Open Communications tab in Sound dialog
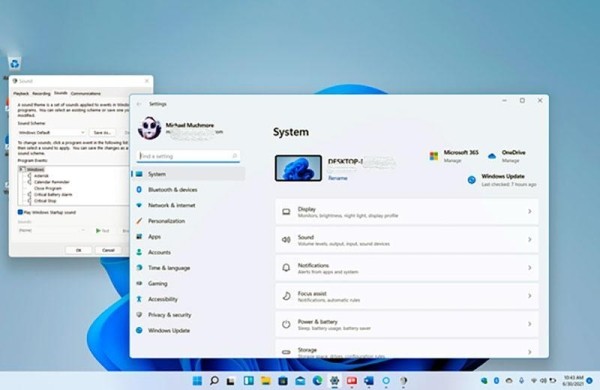The width and height of the screenshot is (600, 390). pyautogui.click(x=86, y=93)
